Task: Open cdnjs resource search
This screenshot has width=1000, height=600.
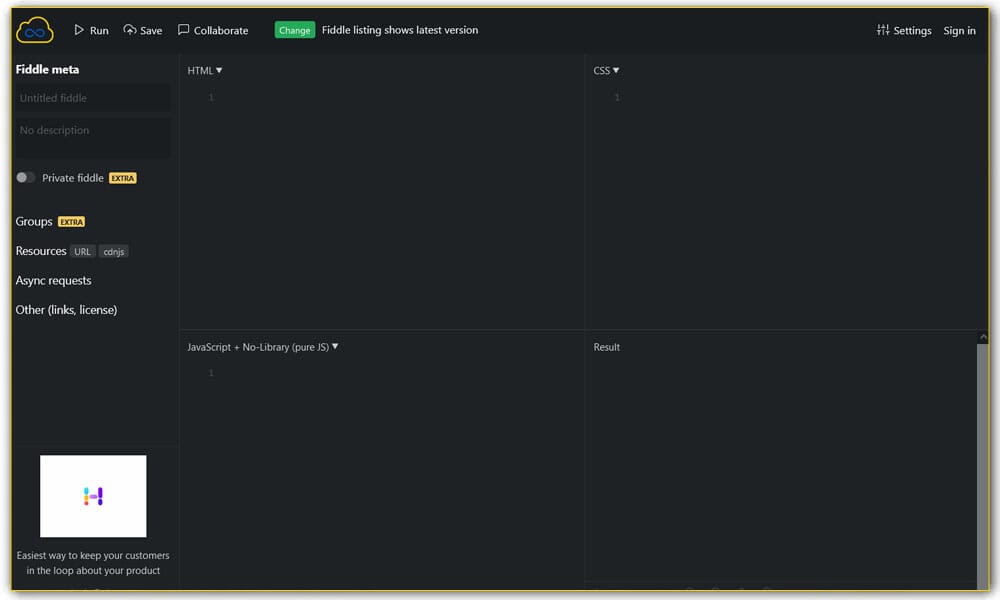Action: click(113, 251)
